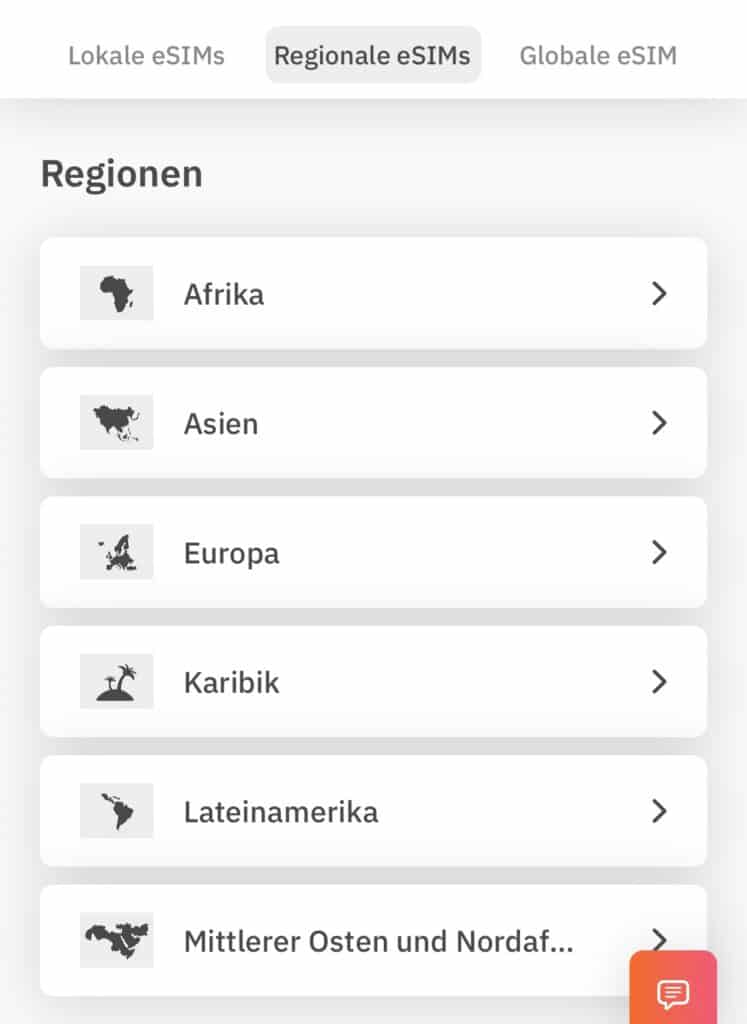Tap the Europe map icon
This screenshot has height=1024, width=747.
tap(116, 552)
